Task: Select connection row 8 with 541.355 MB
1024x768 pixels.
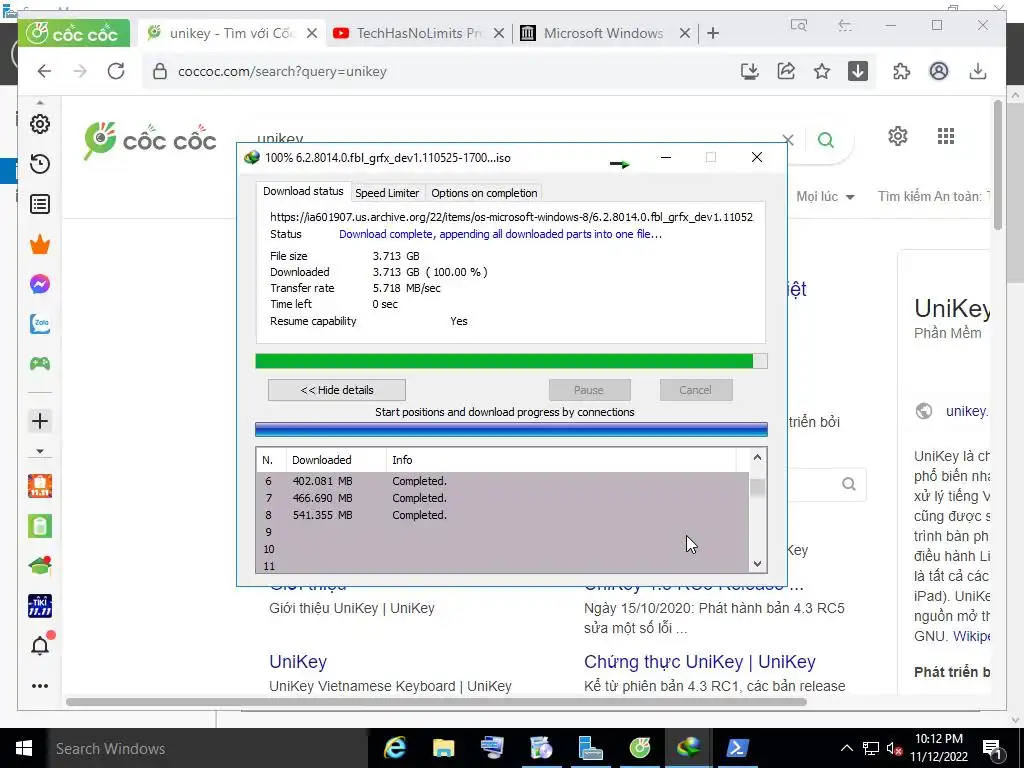Action: coord(503,515)
